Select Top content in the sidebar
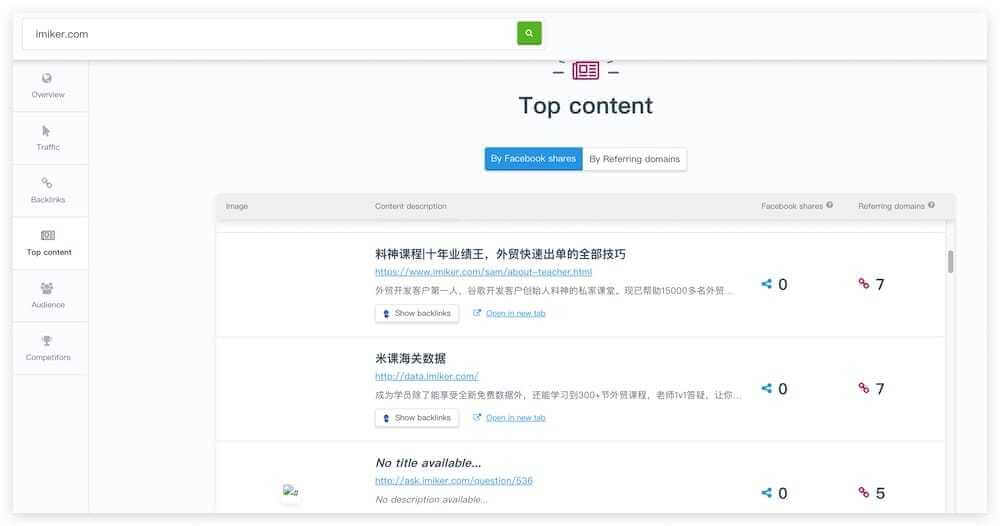Image resolution: width=1000 pixels, height=526 pixels. (48, 243)
